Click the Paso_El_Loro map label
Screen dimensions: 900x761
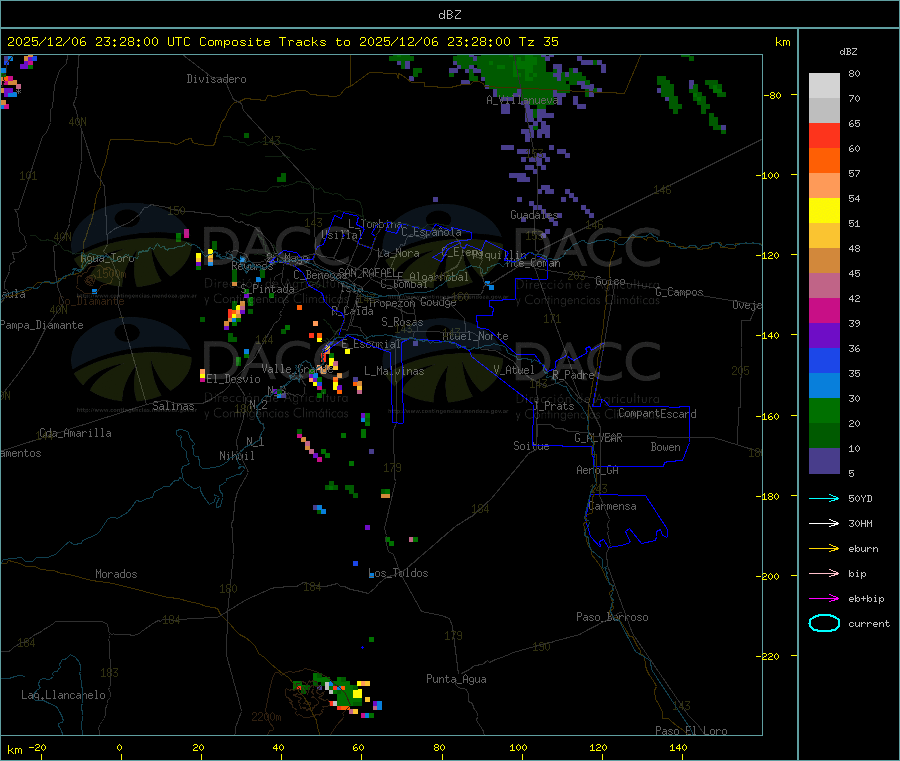[x=691, y=731]
